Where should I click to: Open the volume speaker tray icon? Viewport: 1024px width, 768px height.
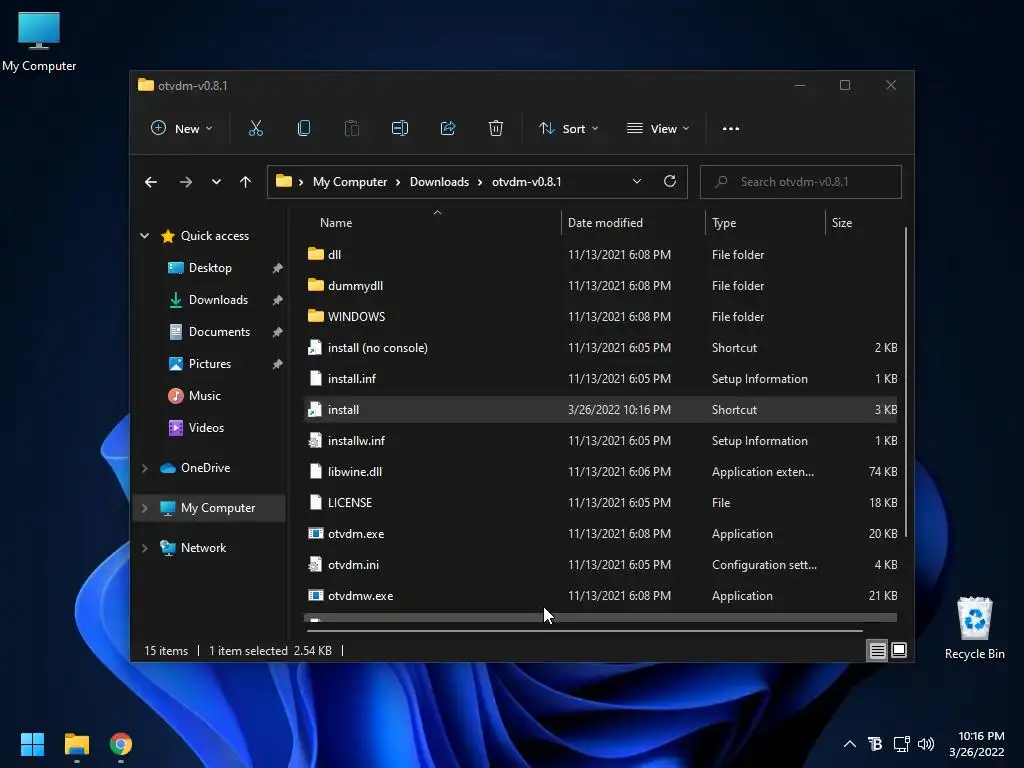click(x=926, y=744)
